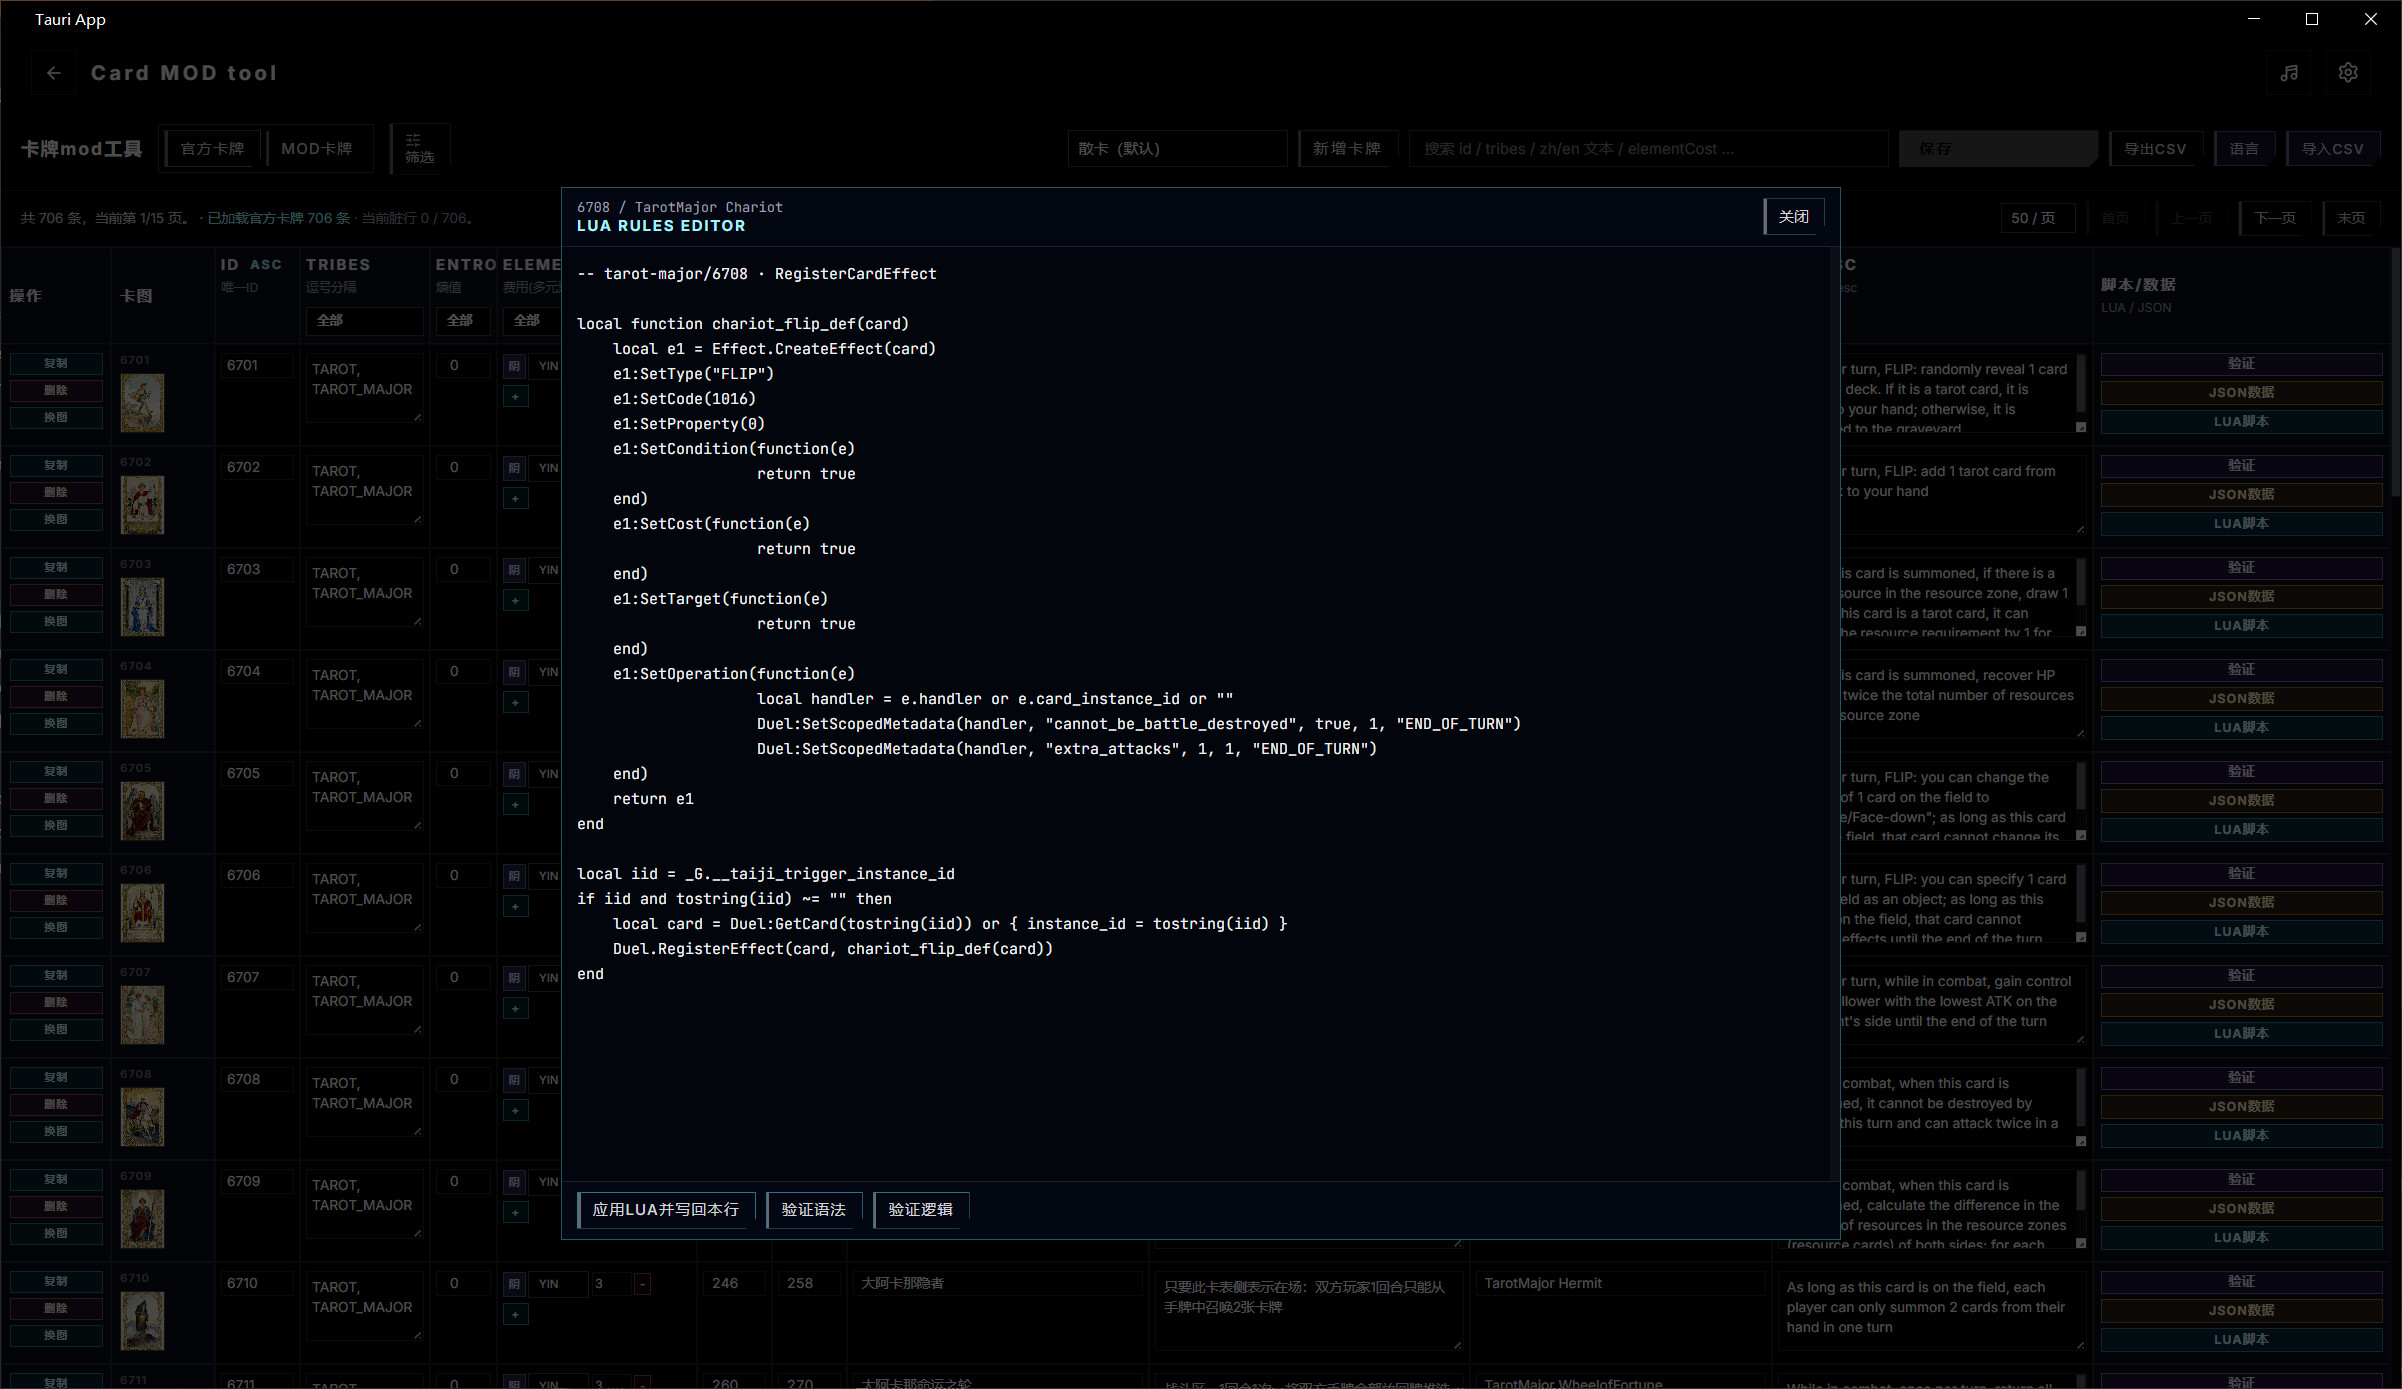Open the music note sound settings
This screenshot has height=1389, width=2402.
tap(2289, 73)
